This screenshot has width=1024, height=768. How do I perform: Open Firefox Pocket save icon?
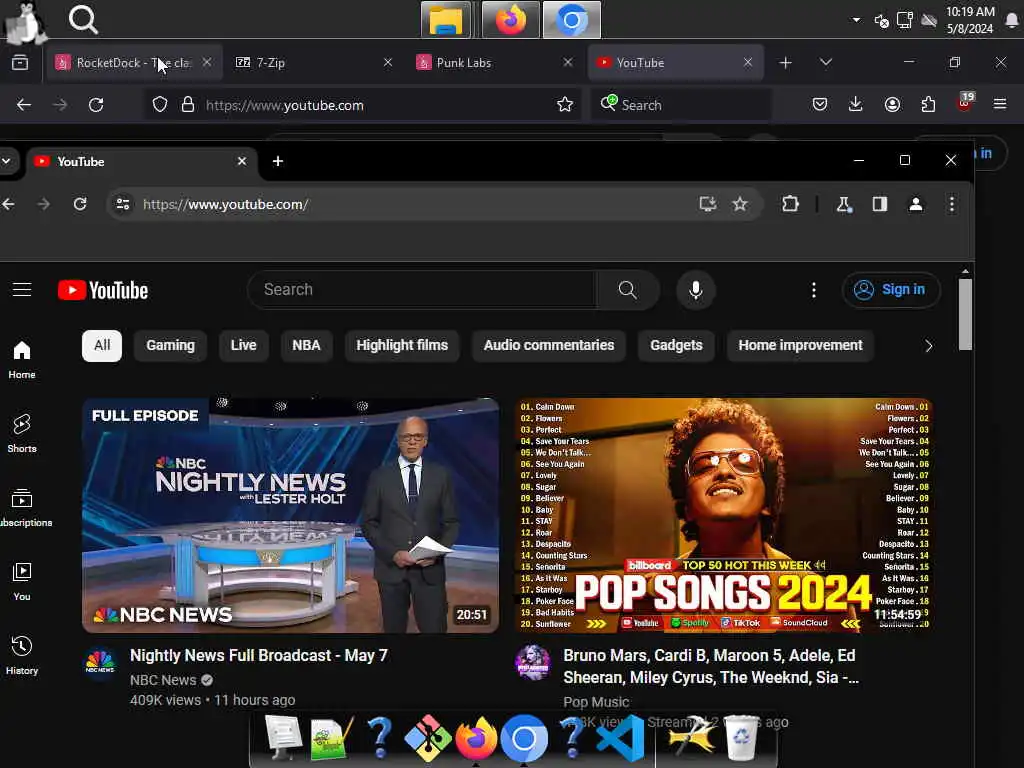click(820, 104)
